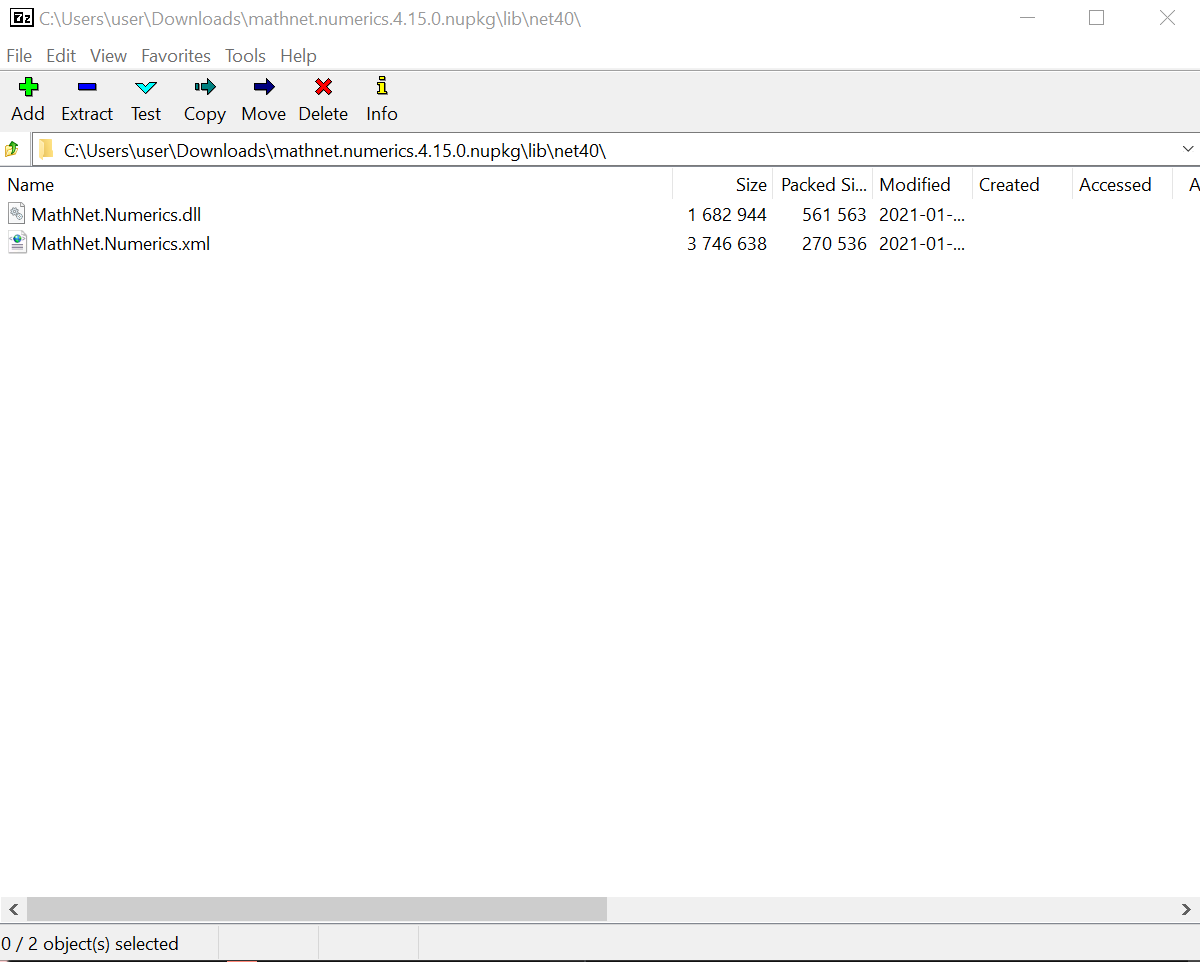Click the MathNet.Numerics.xml file icon
The width and height of the screenshot is (1200, 962).
pyautogui.click(x=17, y=243)
